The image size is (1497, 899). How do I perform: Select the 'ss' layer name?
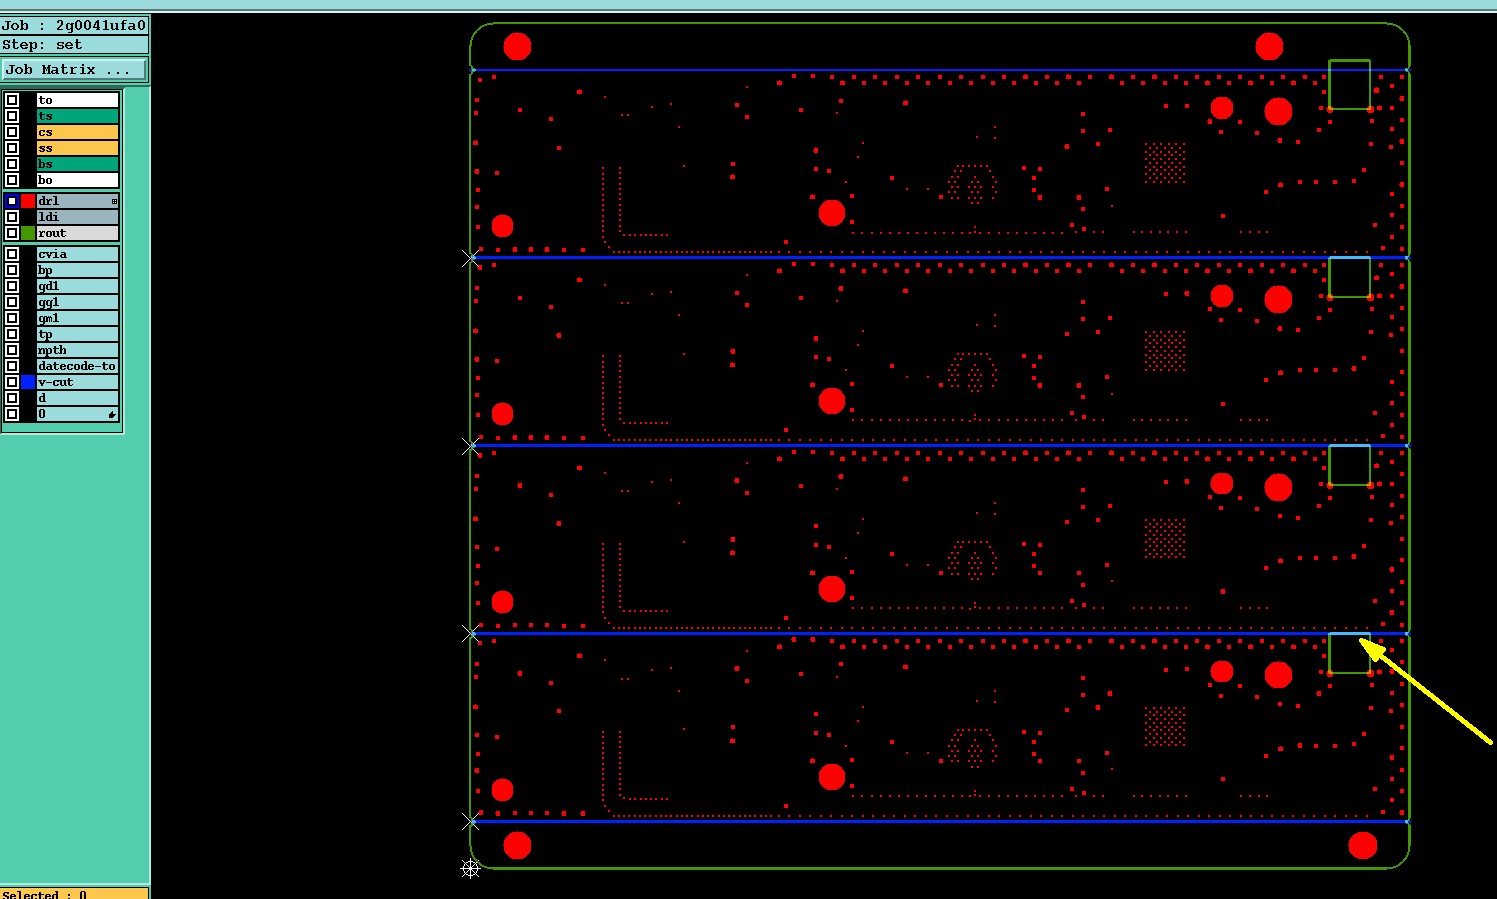pos(78,148)
